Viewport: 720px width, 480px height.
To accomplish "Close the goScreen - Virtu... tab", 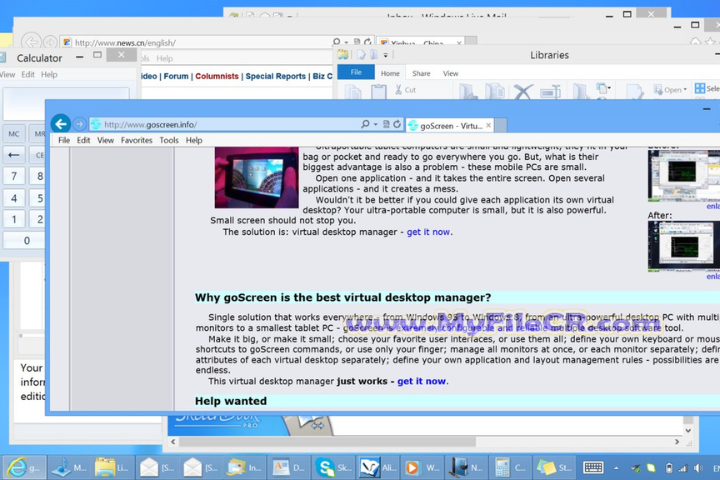I will coord(489,125).
